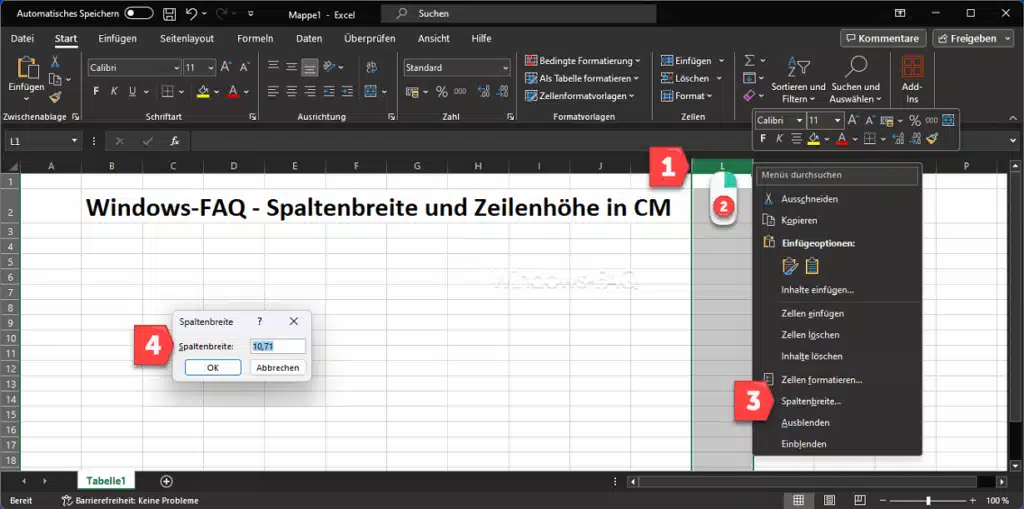Click the Suchen search box in title bar

click(519, 14)
